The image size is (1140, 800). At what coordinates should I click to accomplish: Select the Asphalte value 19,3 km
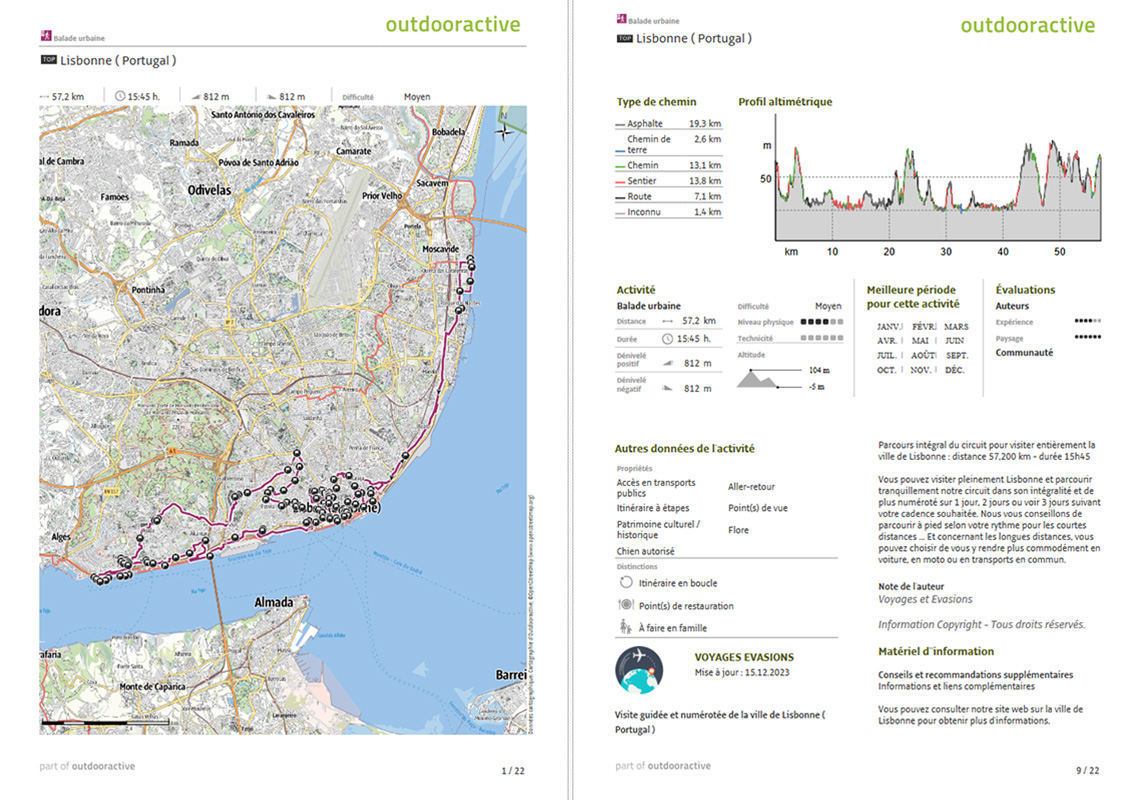click(x=705, y=124)
